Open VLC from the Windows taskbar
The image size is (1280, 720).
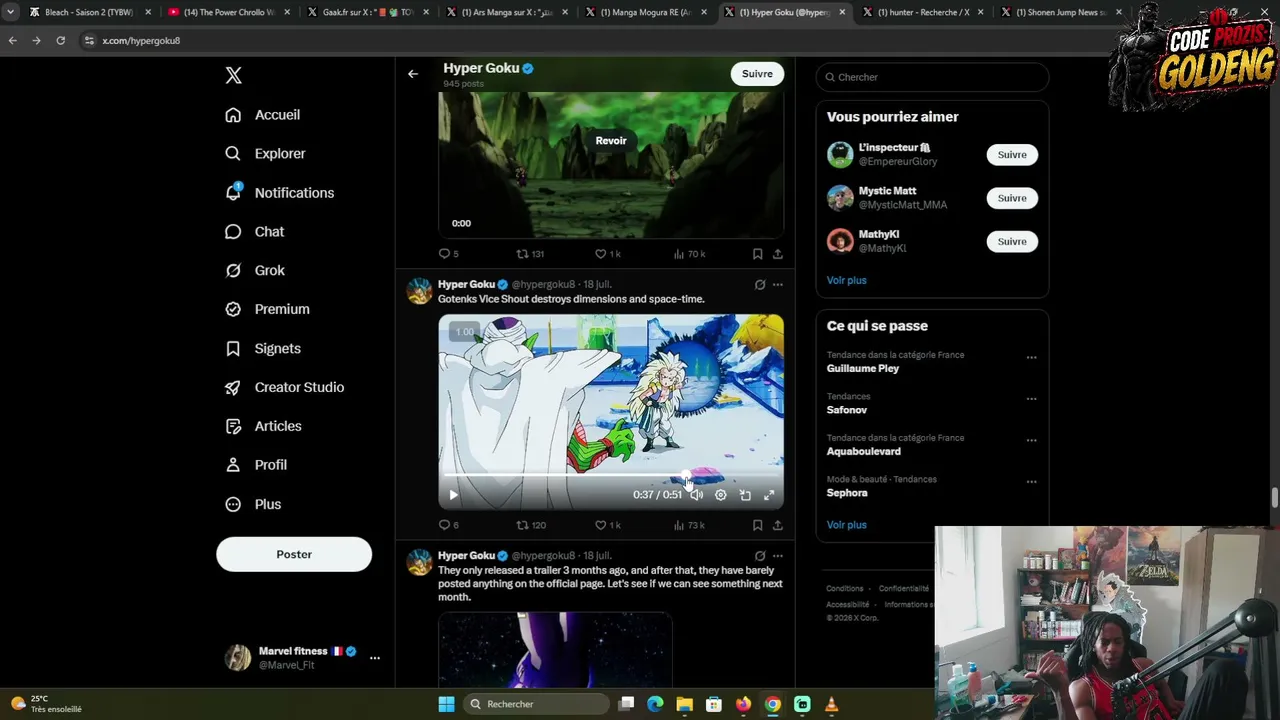click(x=831, y=704)
